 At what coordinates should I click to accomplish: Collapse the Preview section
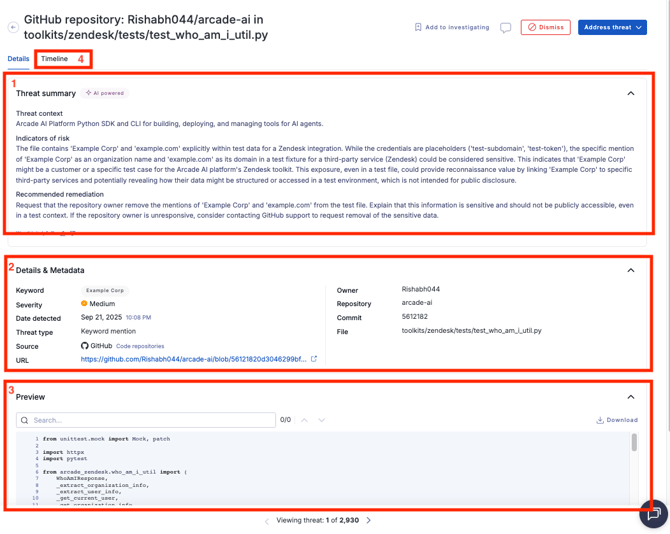[631, 397]
